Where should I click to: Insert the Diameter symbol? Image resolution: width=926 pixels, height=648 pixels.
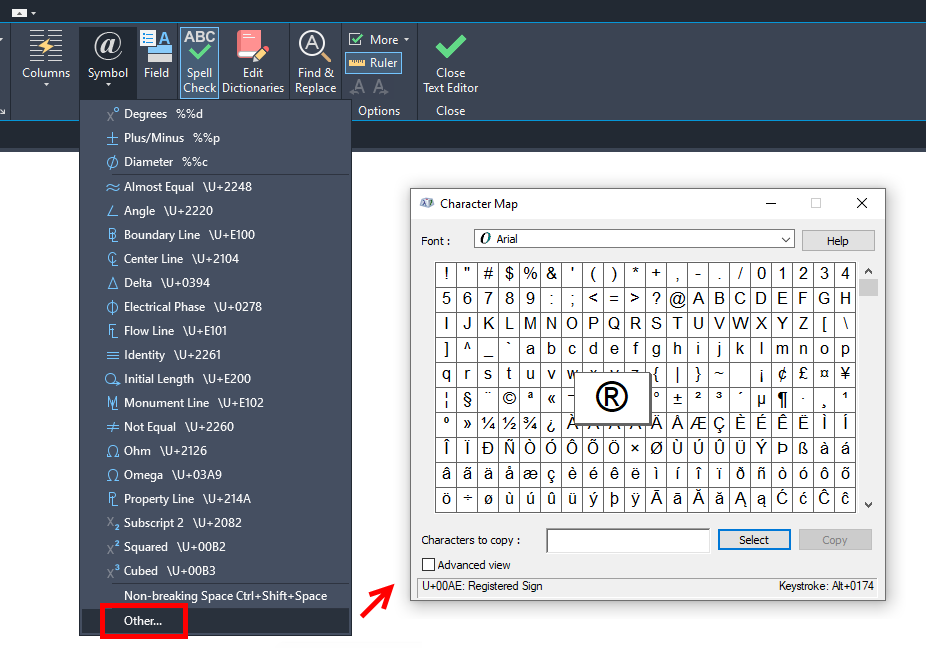click(216, 162)
